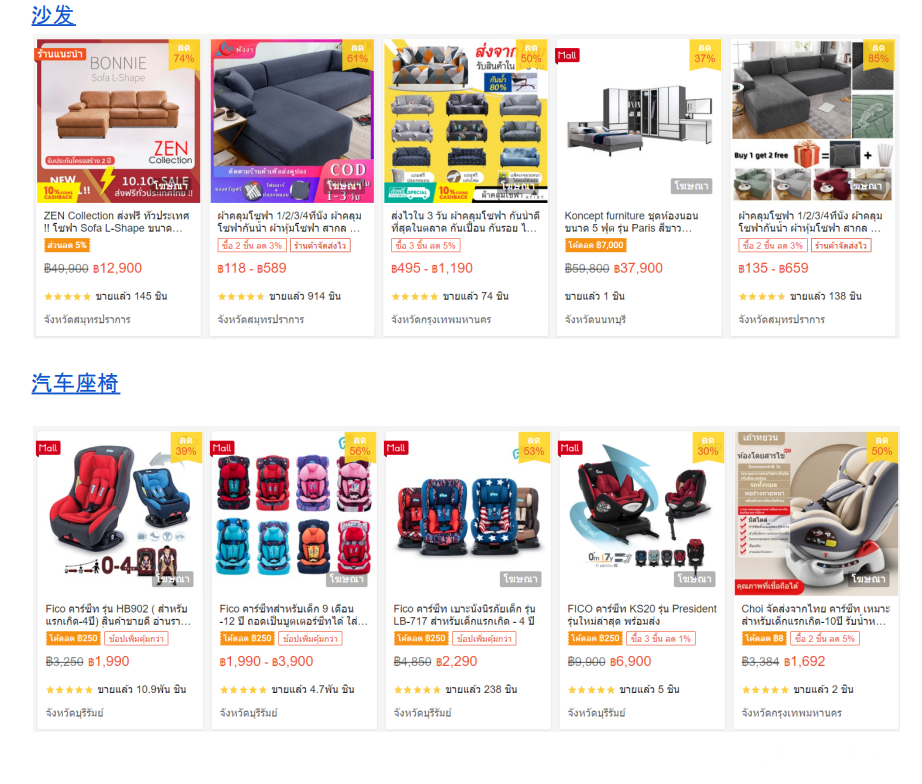Click the Mall badge on Fico HB902
Viewport: 922px width, 784px height.
(48, 448)
